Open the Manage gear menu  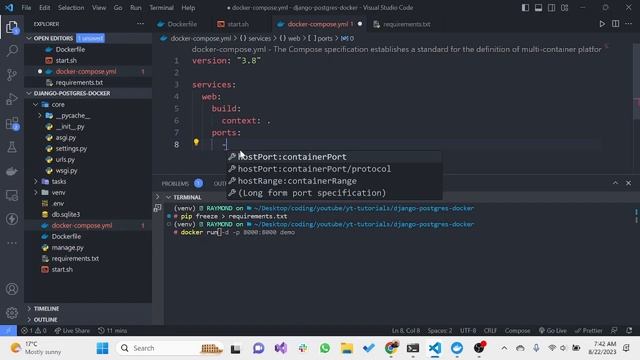click(x=12, y=313)
